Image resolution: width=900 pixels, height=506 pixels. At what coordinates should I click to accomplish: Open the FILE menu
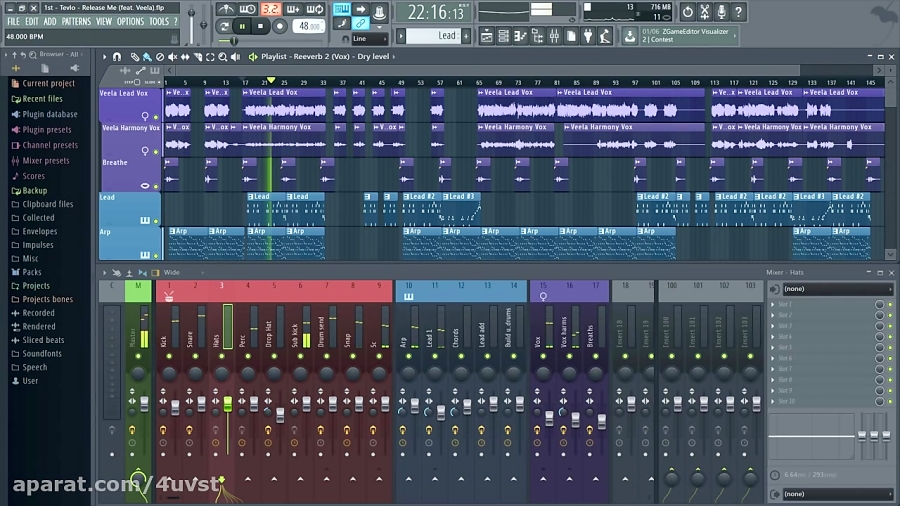[13, 21]
